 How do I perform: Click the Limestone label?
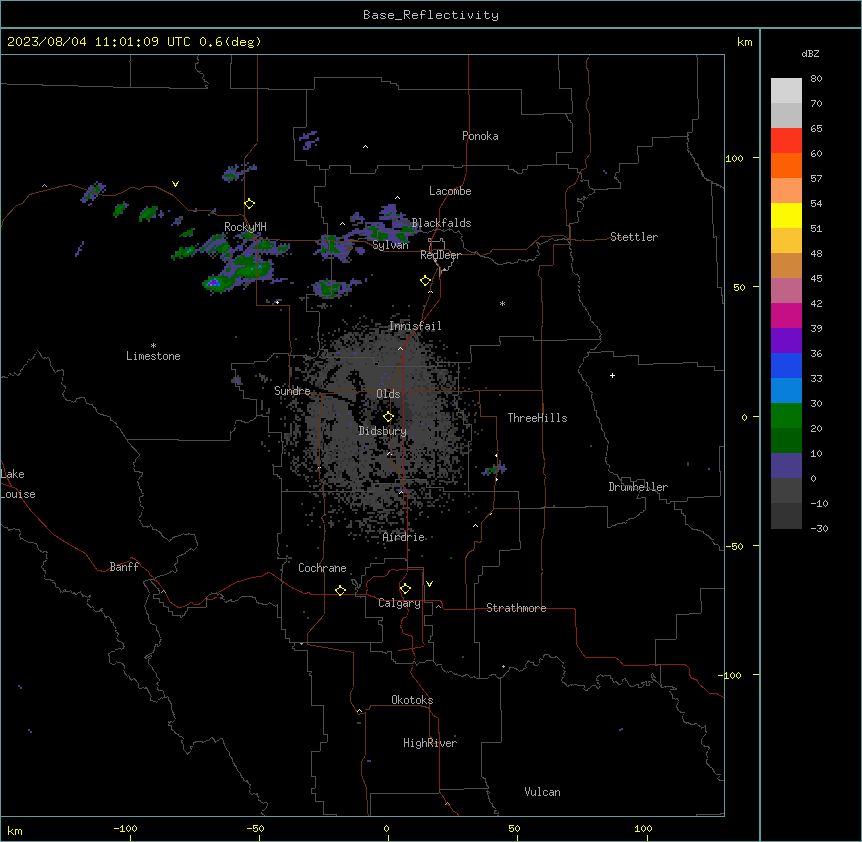pyautogui.click(x=153, y=356)
